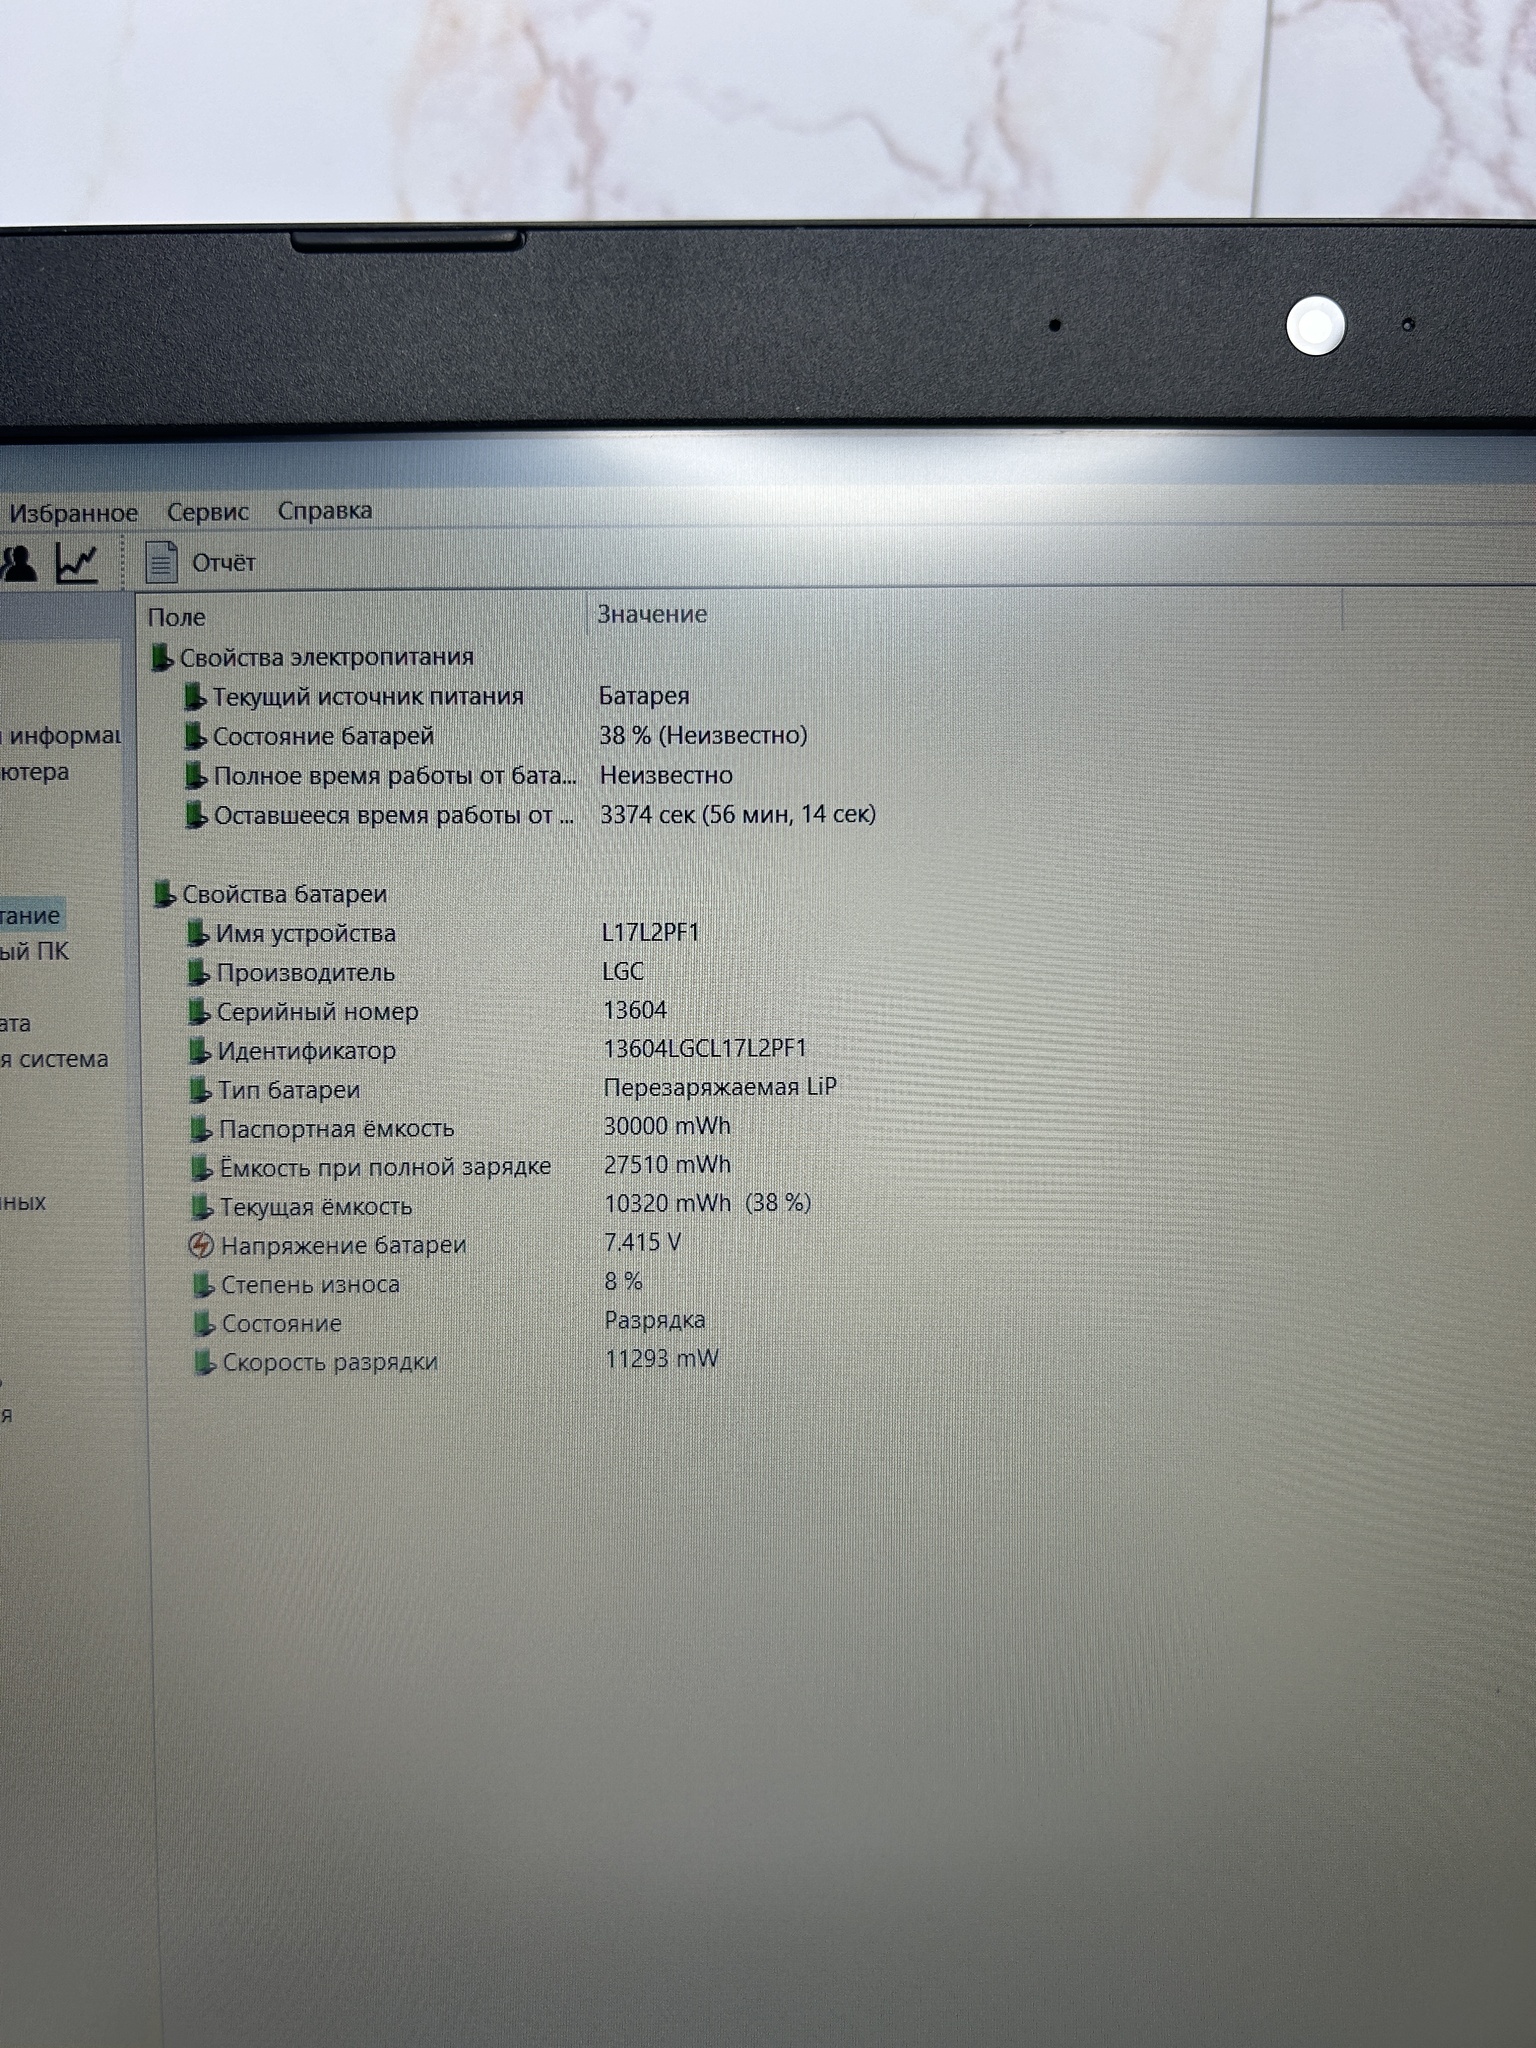Click icon beside Производитель
Screen dimensions: 1536x2048
coord(200,972)
